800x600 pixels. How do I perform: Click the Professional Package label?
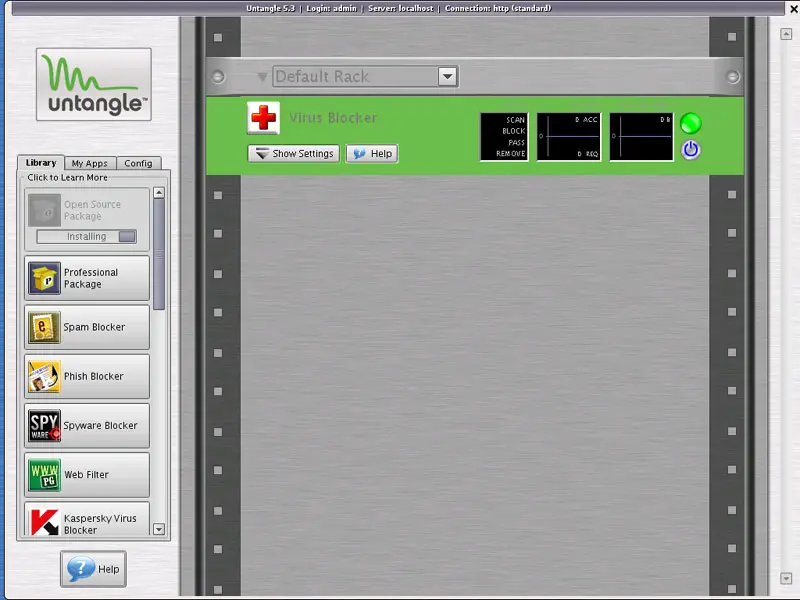click(x=91, y=278)
